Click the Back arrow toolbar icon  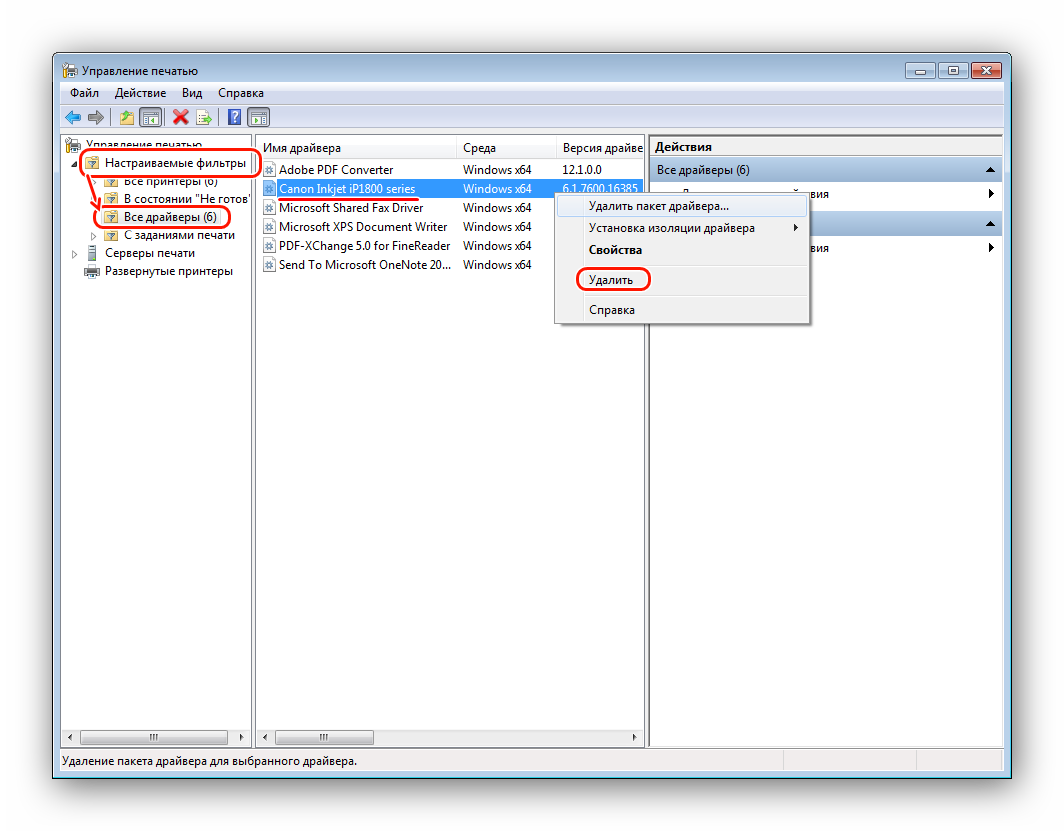coord(73,117)
